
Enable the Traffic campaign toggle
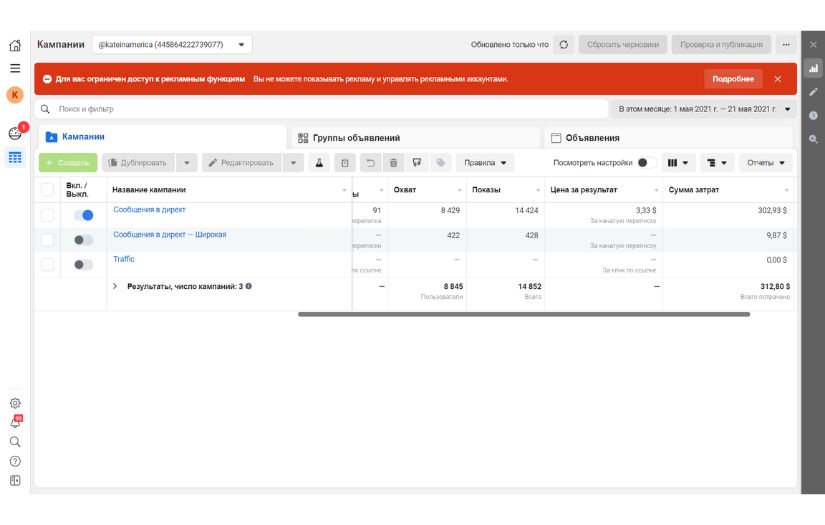click(x=83, y=265)
